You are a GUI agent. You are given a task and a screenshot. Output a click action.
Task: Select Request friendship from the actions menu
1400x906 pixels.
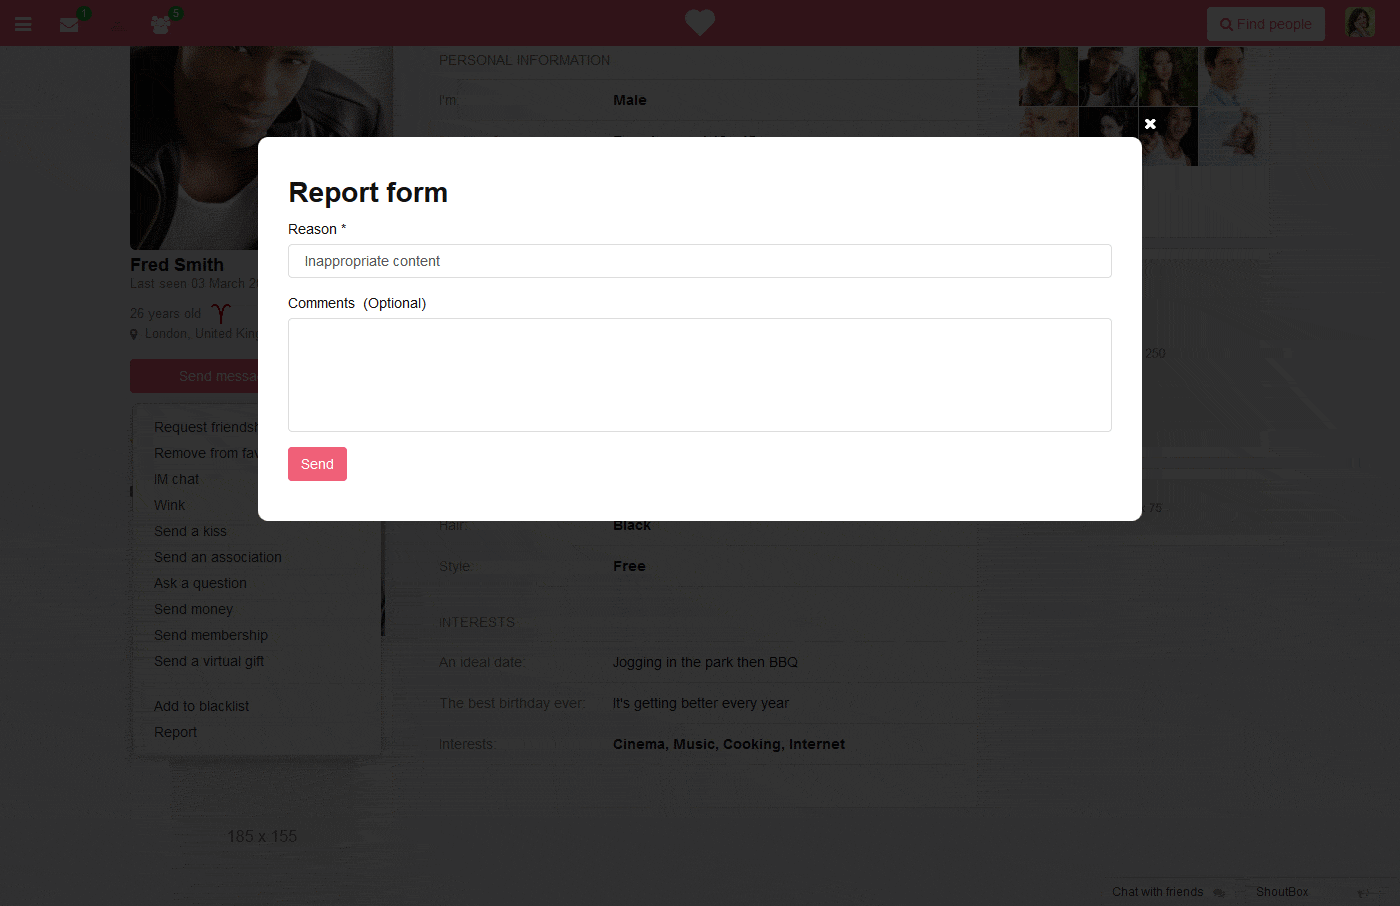pos(206,427)
